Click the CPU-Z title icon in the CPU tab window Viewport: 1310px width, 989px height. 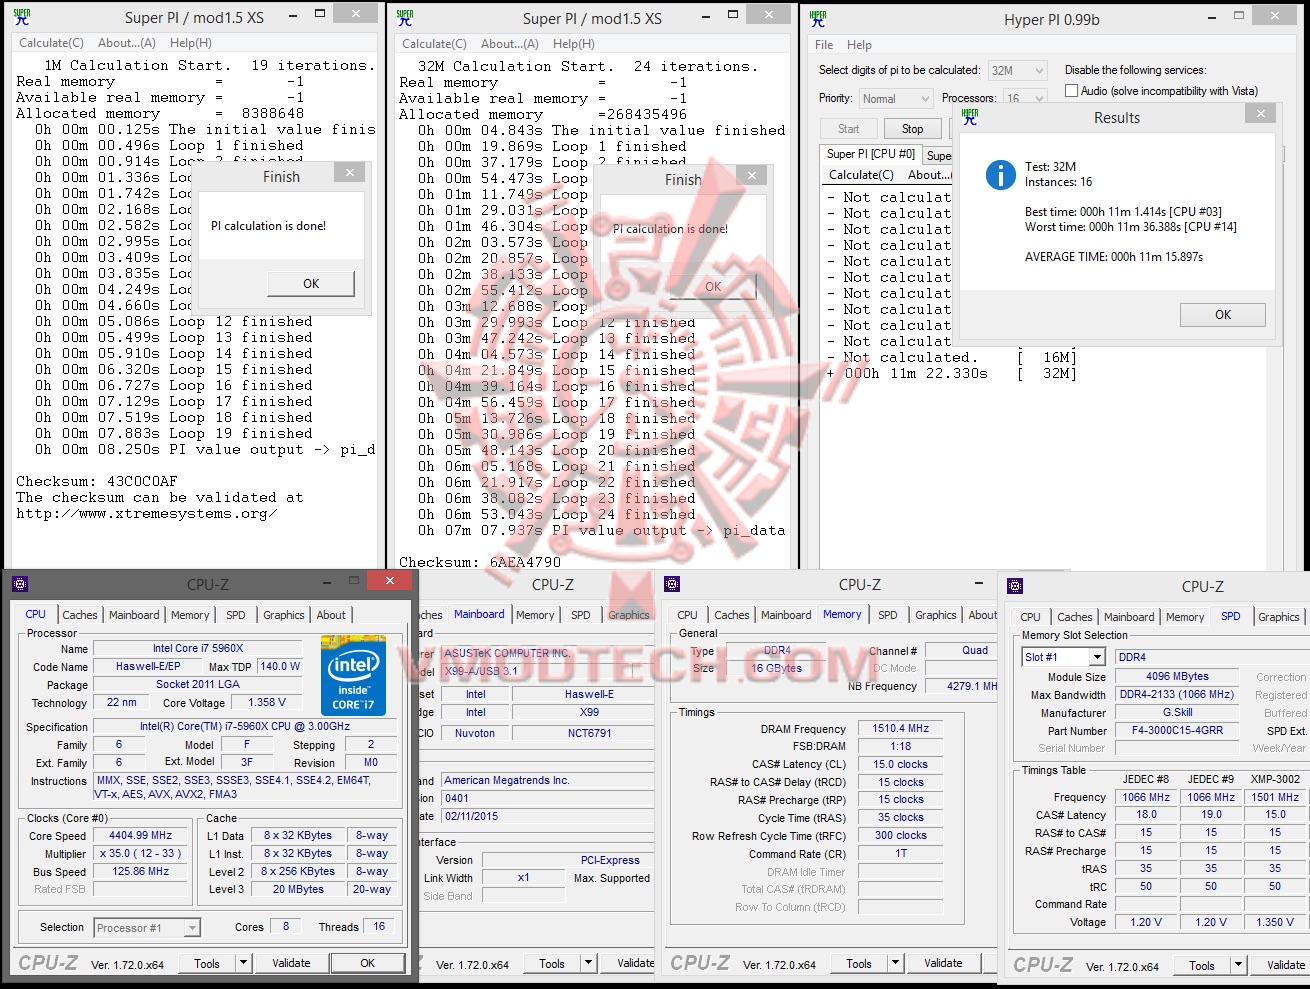click(x=20, y=584)
